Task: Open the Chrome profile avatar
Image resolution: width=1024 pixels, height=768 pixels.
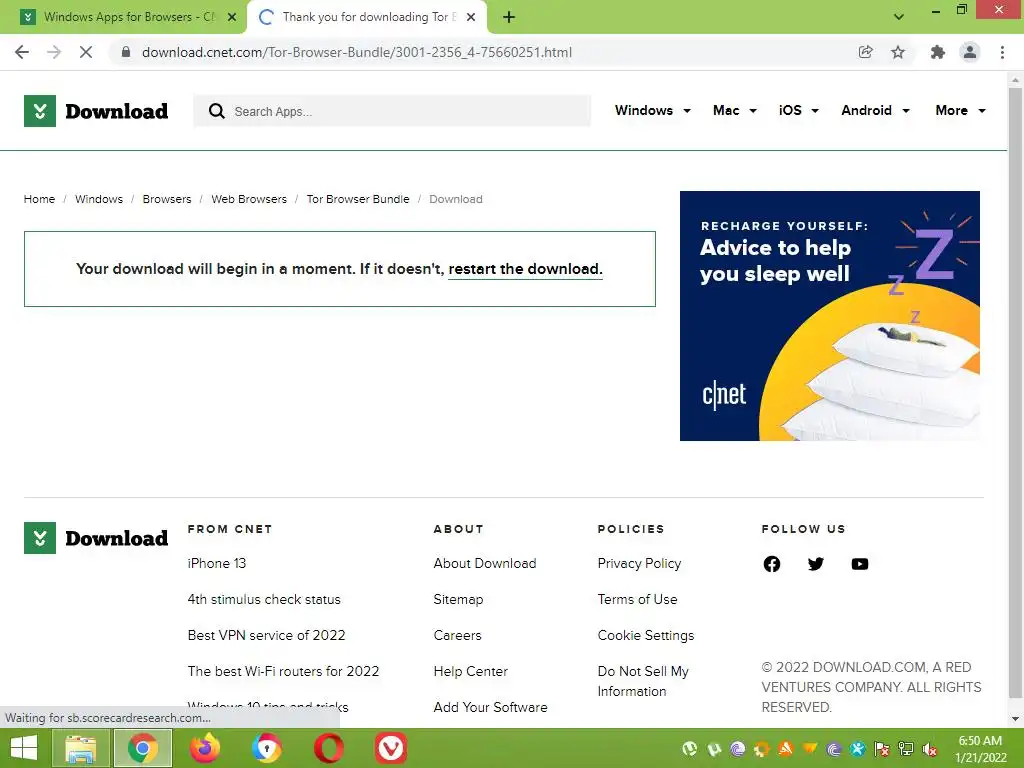Action: [x=970, y=52]
